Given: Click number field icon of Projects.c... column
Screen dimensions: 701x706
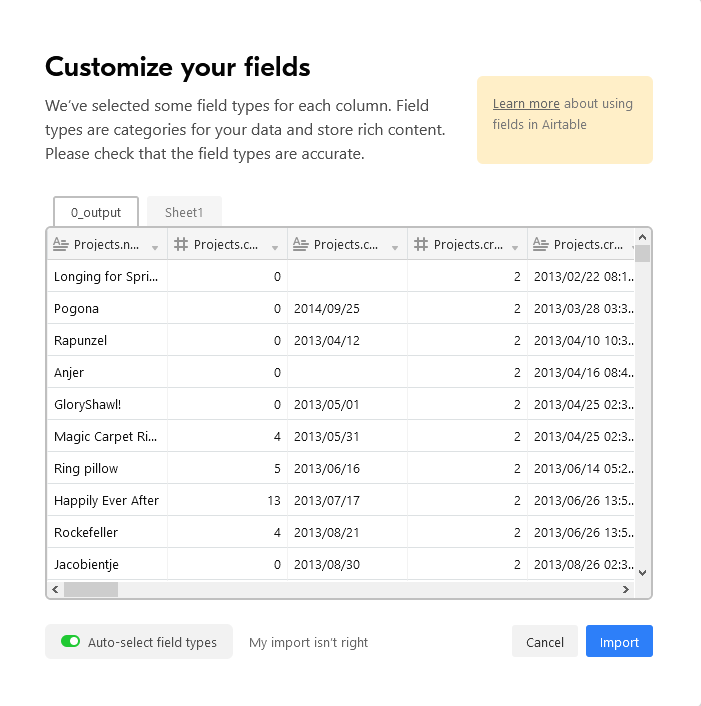Looking at the screenshot, I should [x=181, y=244].
